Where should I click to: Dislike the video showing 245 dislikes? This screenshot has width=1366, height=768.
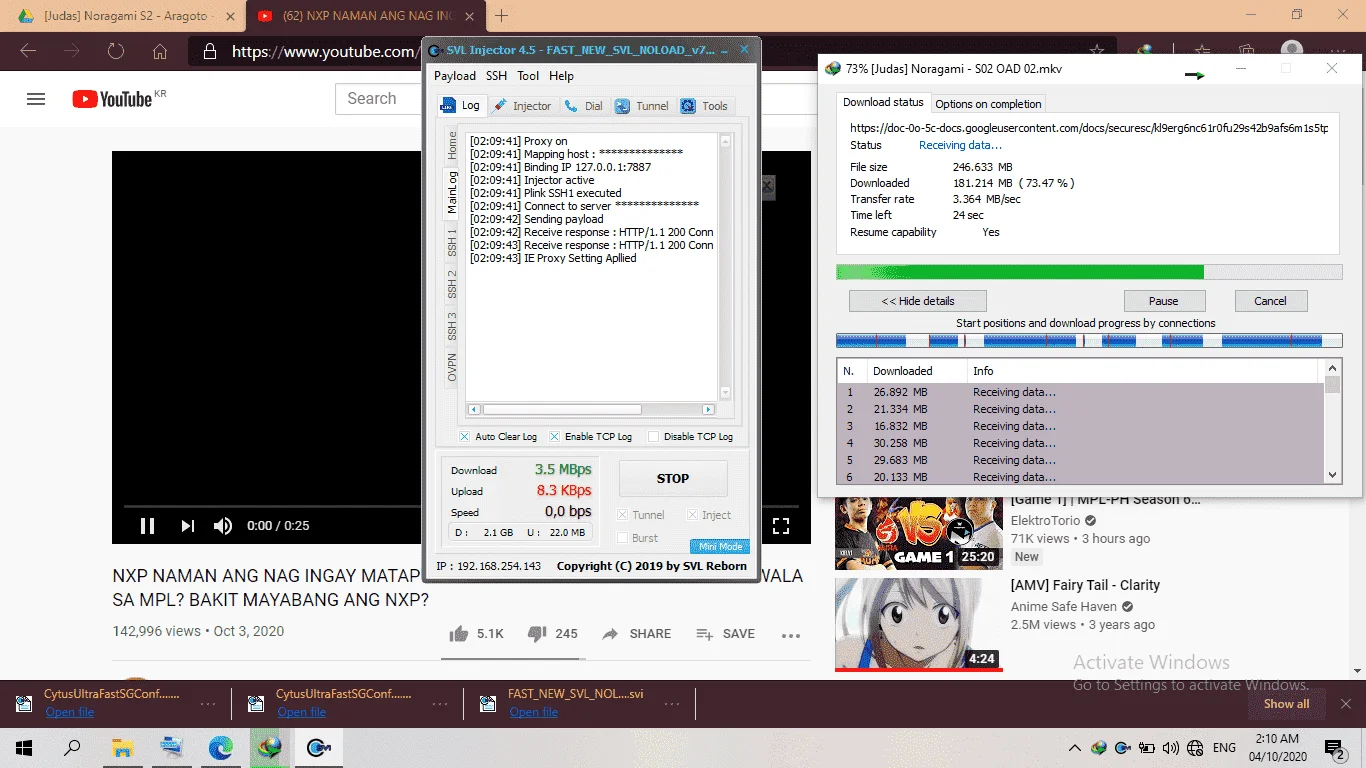point(553,634)
